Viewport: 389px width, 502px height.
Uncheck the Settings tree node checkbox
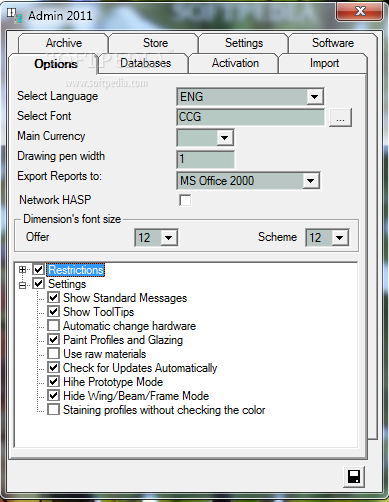click(x=38, y=284)
